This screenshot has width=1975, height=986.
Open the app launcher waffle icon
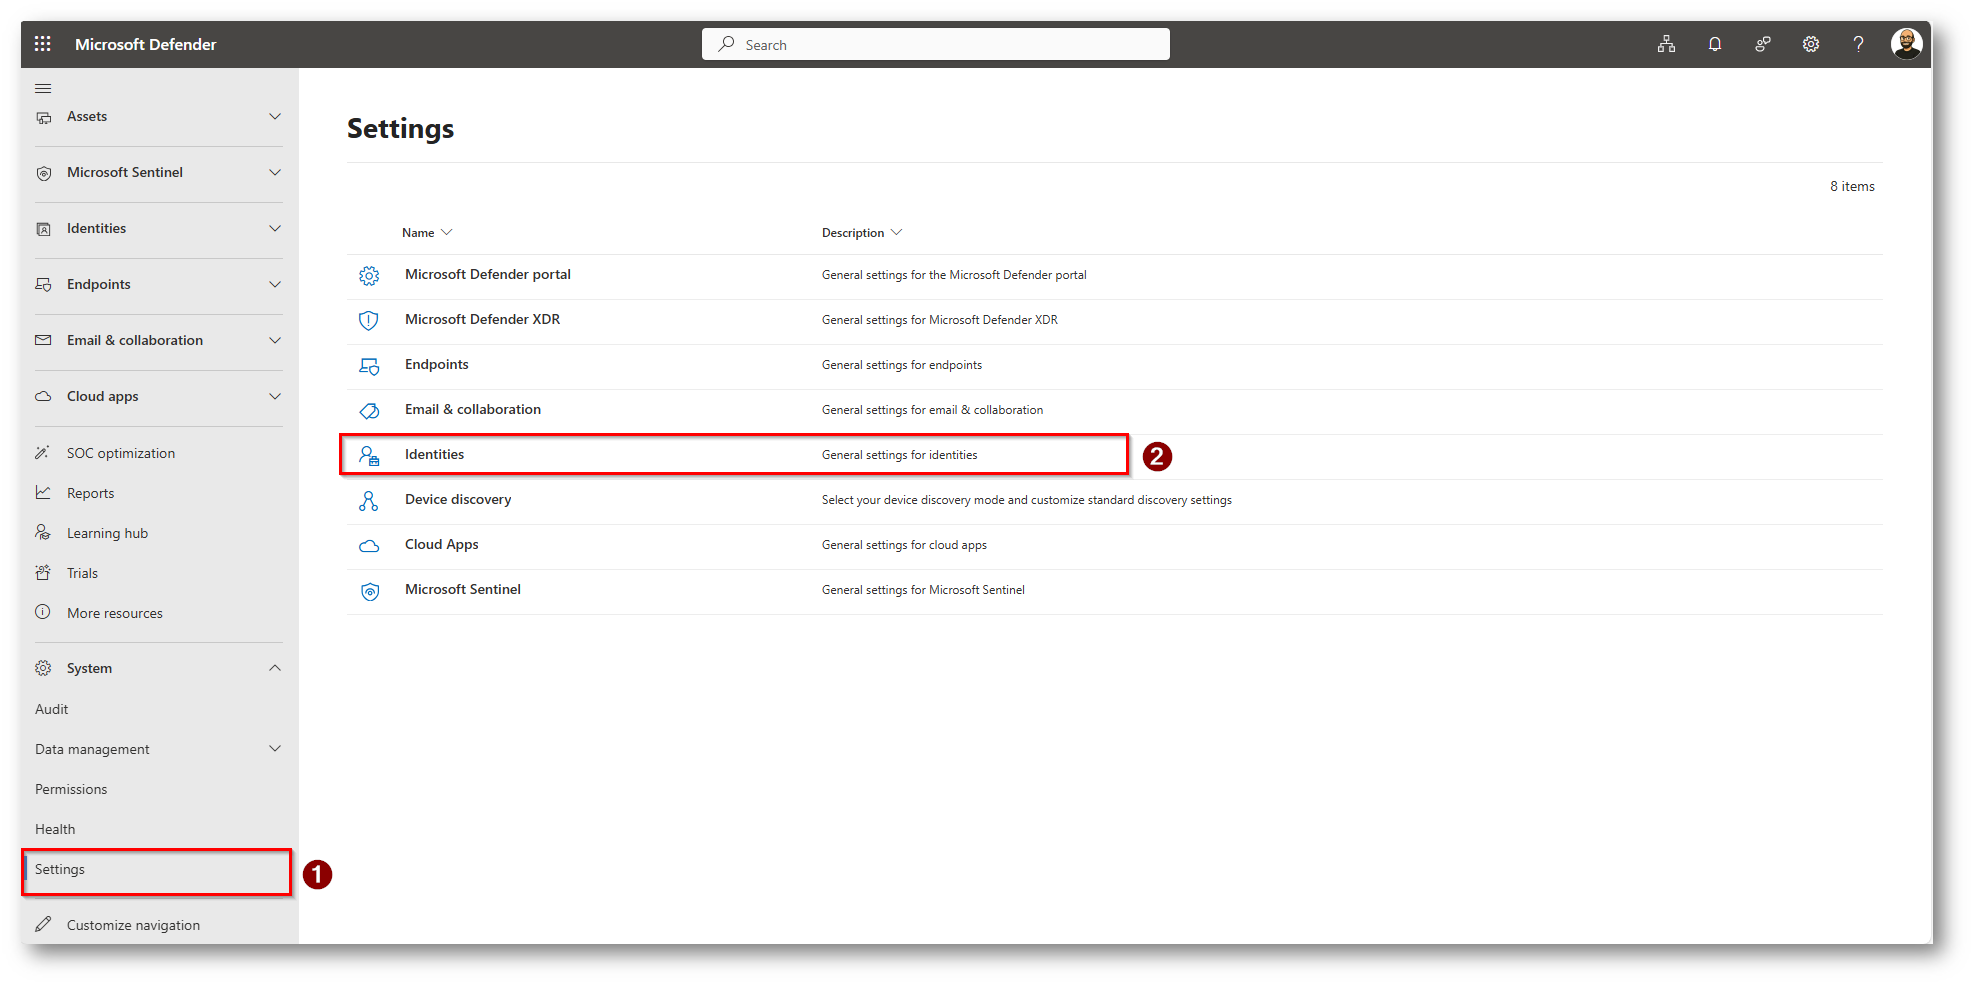coord(42,44)
